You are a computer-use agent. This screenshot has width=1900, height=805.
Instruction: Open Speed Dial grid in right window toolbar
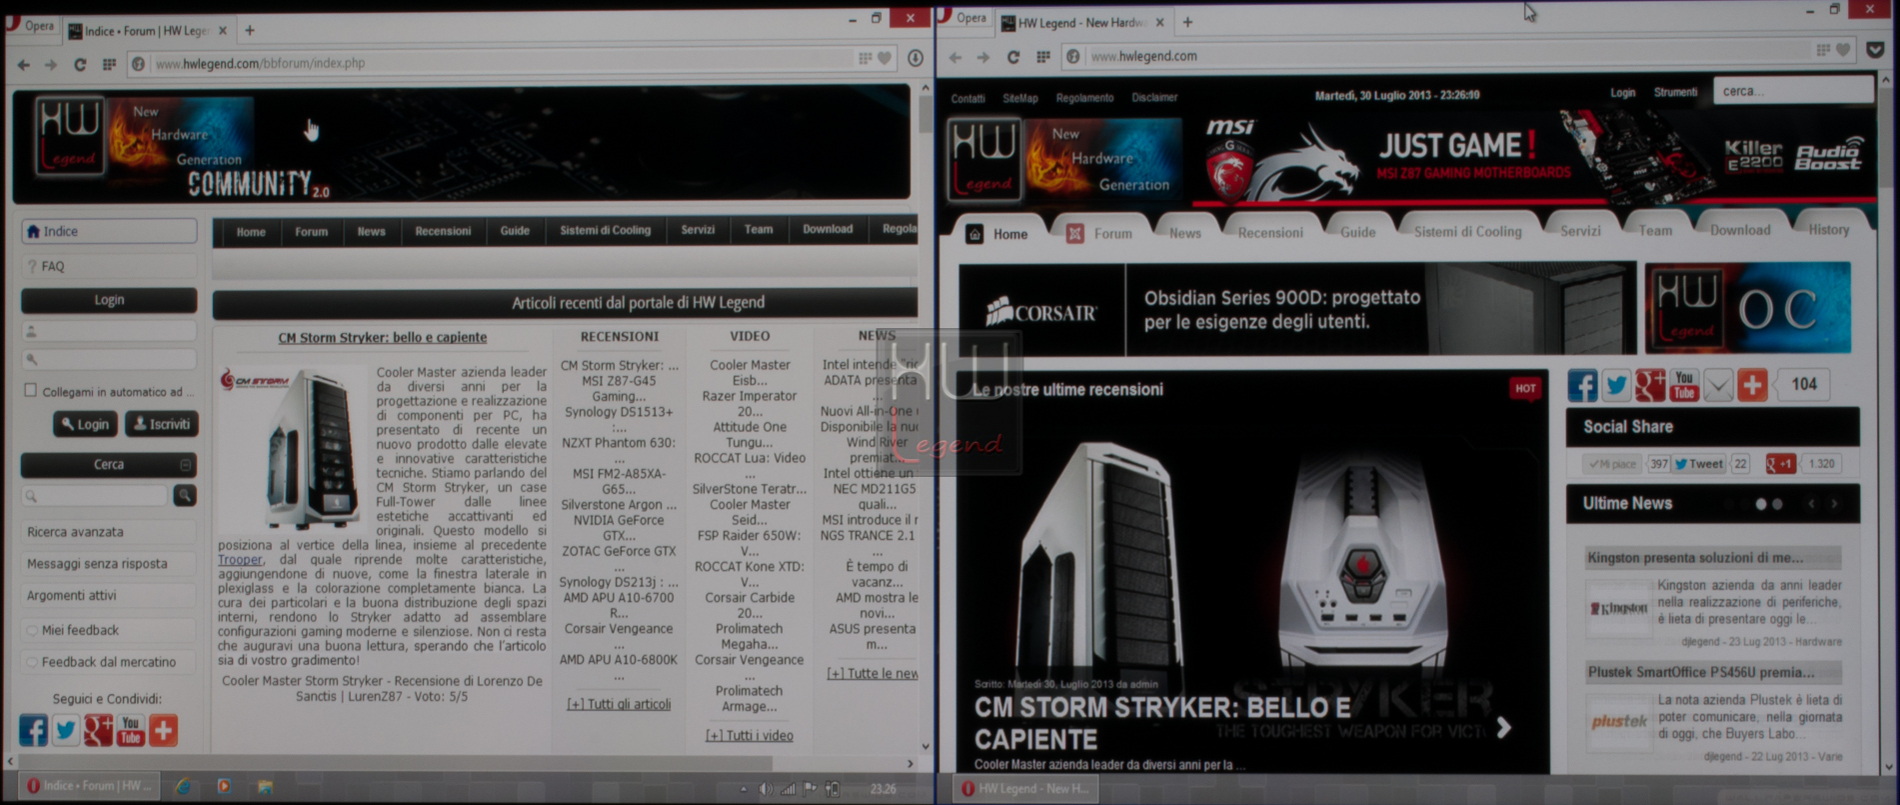click(x=1043, y=57)
